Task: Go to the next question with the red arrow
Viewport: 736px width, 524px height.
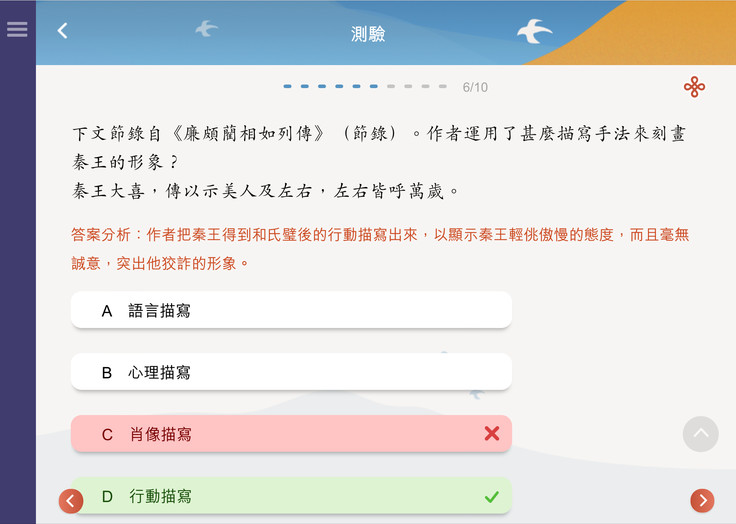Action: [702, 500]
